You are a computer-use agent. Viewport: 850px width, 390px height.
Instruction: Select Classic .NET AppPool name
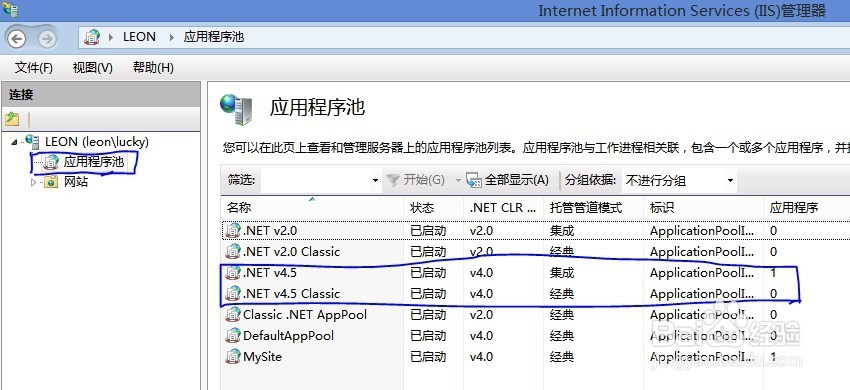(305, 315)
